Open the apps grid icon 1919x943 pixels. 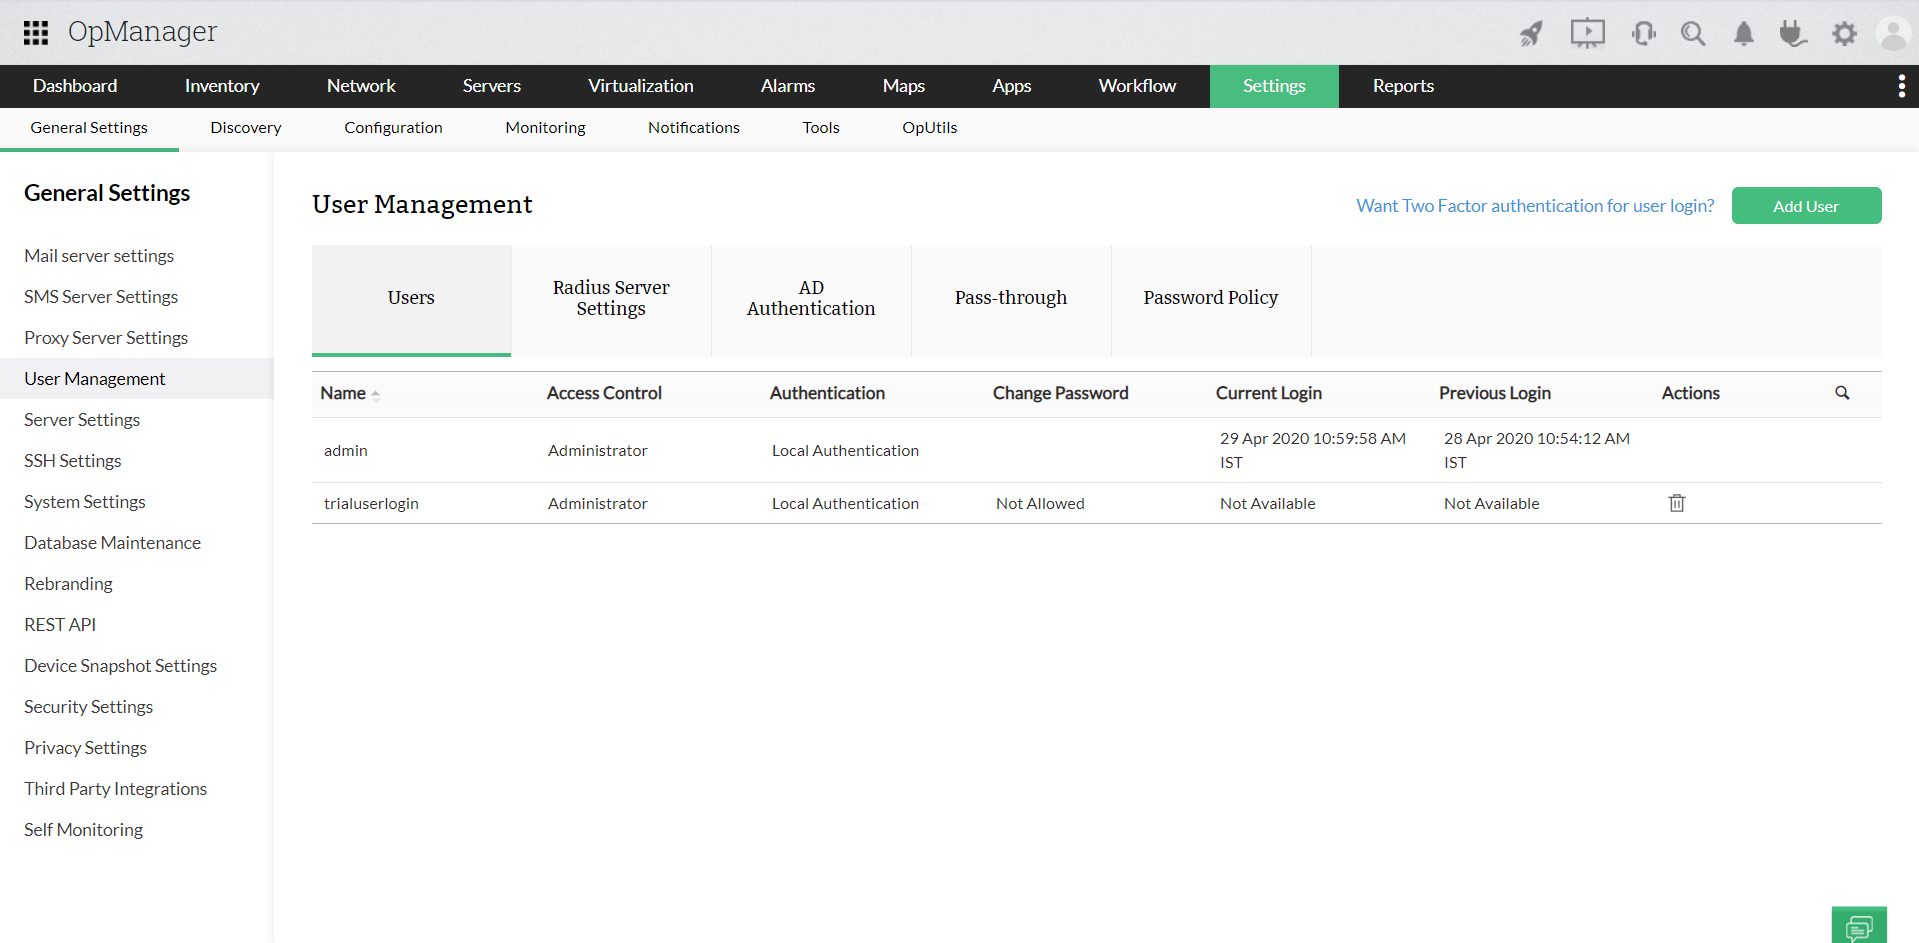[x=36, y=33]
